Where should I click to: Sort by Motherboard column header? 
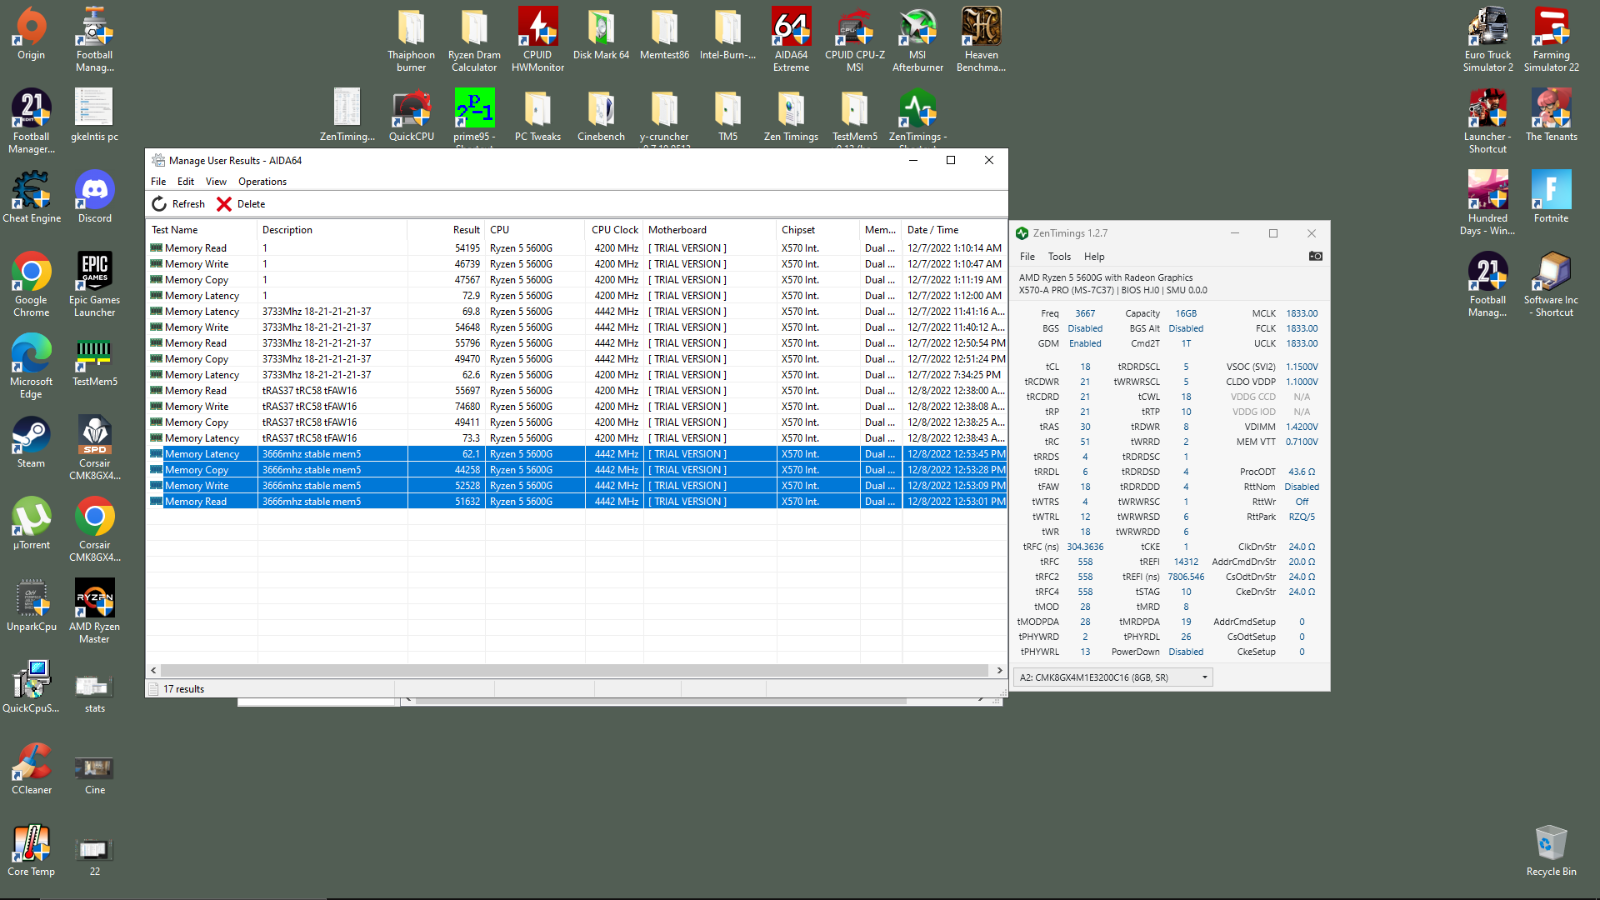(711, 230)
